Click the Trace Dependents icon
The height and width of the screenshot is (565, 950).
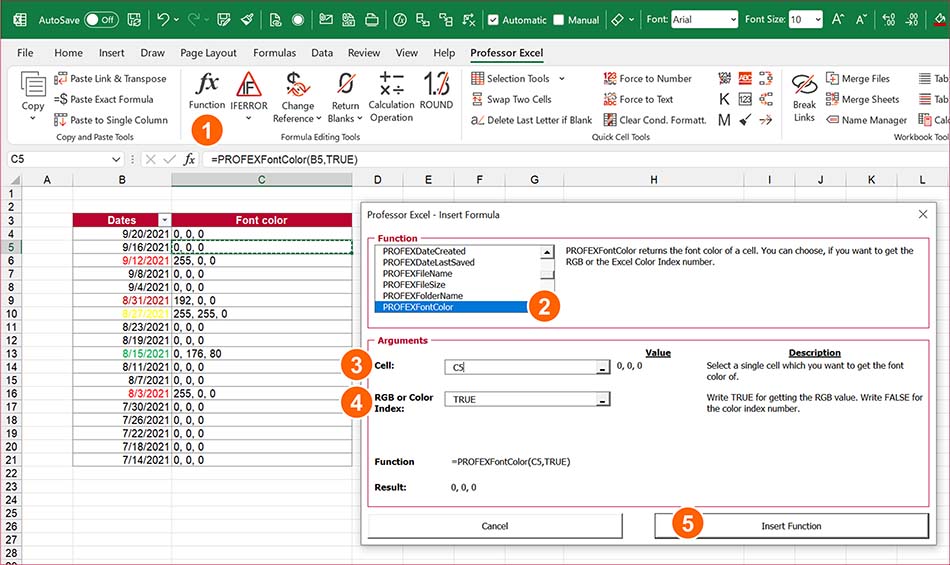coord(445,19)
